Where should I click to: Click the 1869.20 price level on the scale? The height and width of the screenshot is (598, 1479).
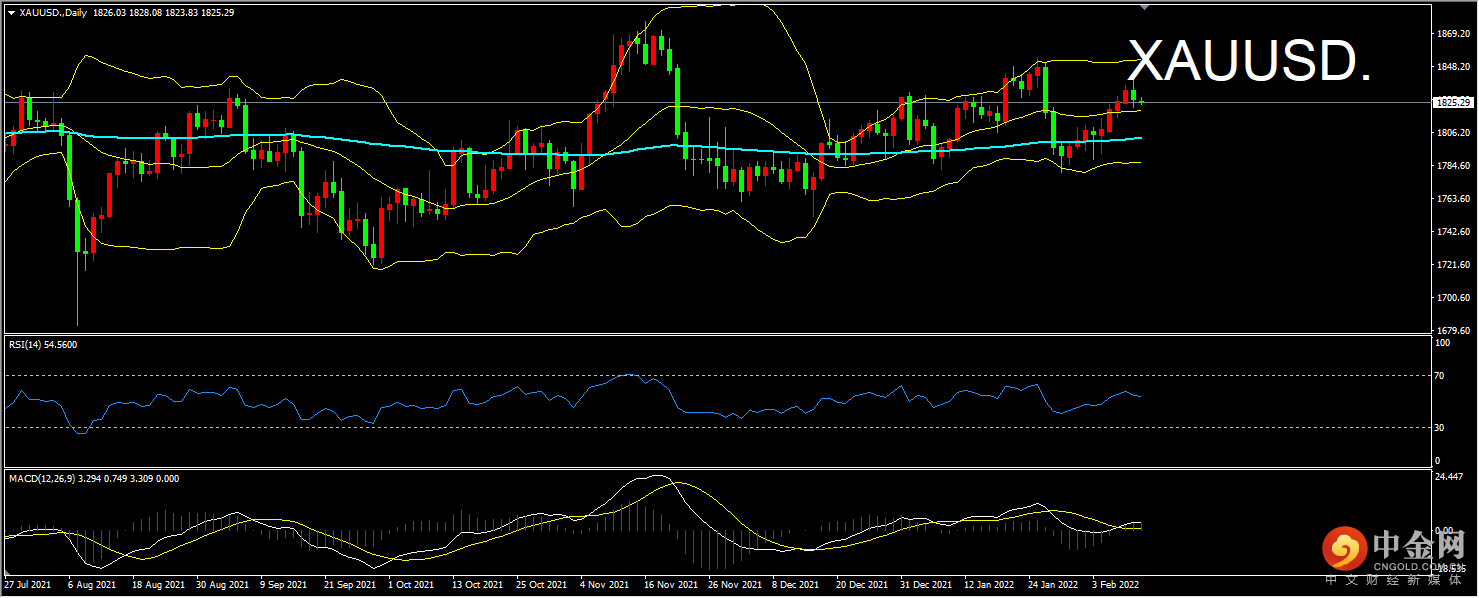coord(1451,34)
